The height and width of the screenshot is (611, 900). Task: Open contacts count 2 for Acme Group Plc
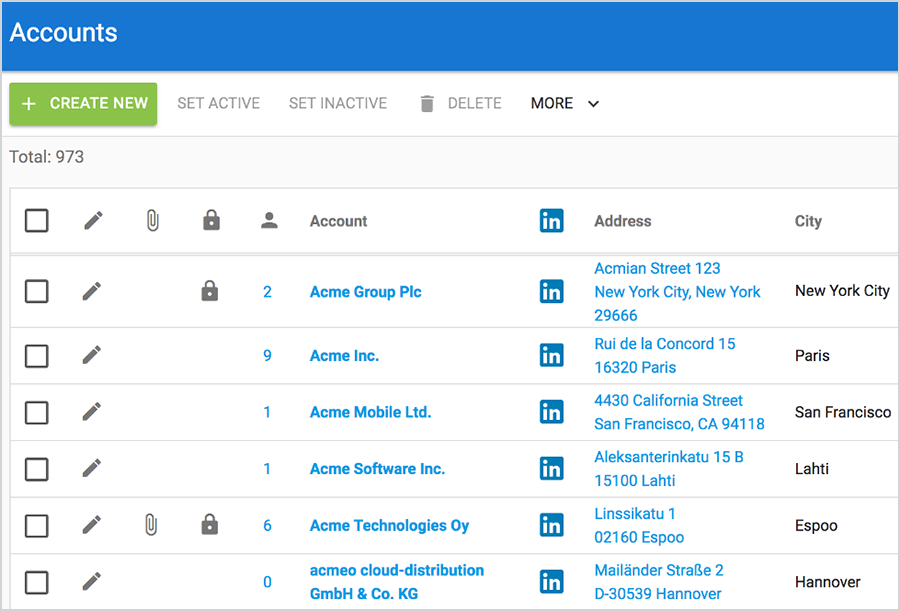[x=267, y=292]
